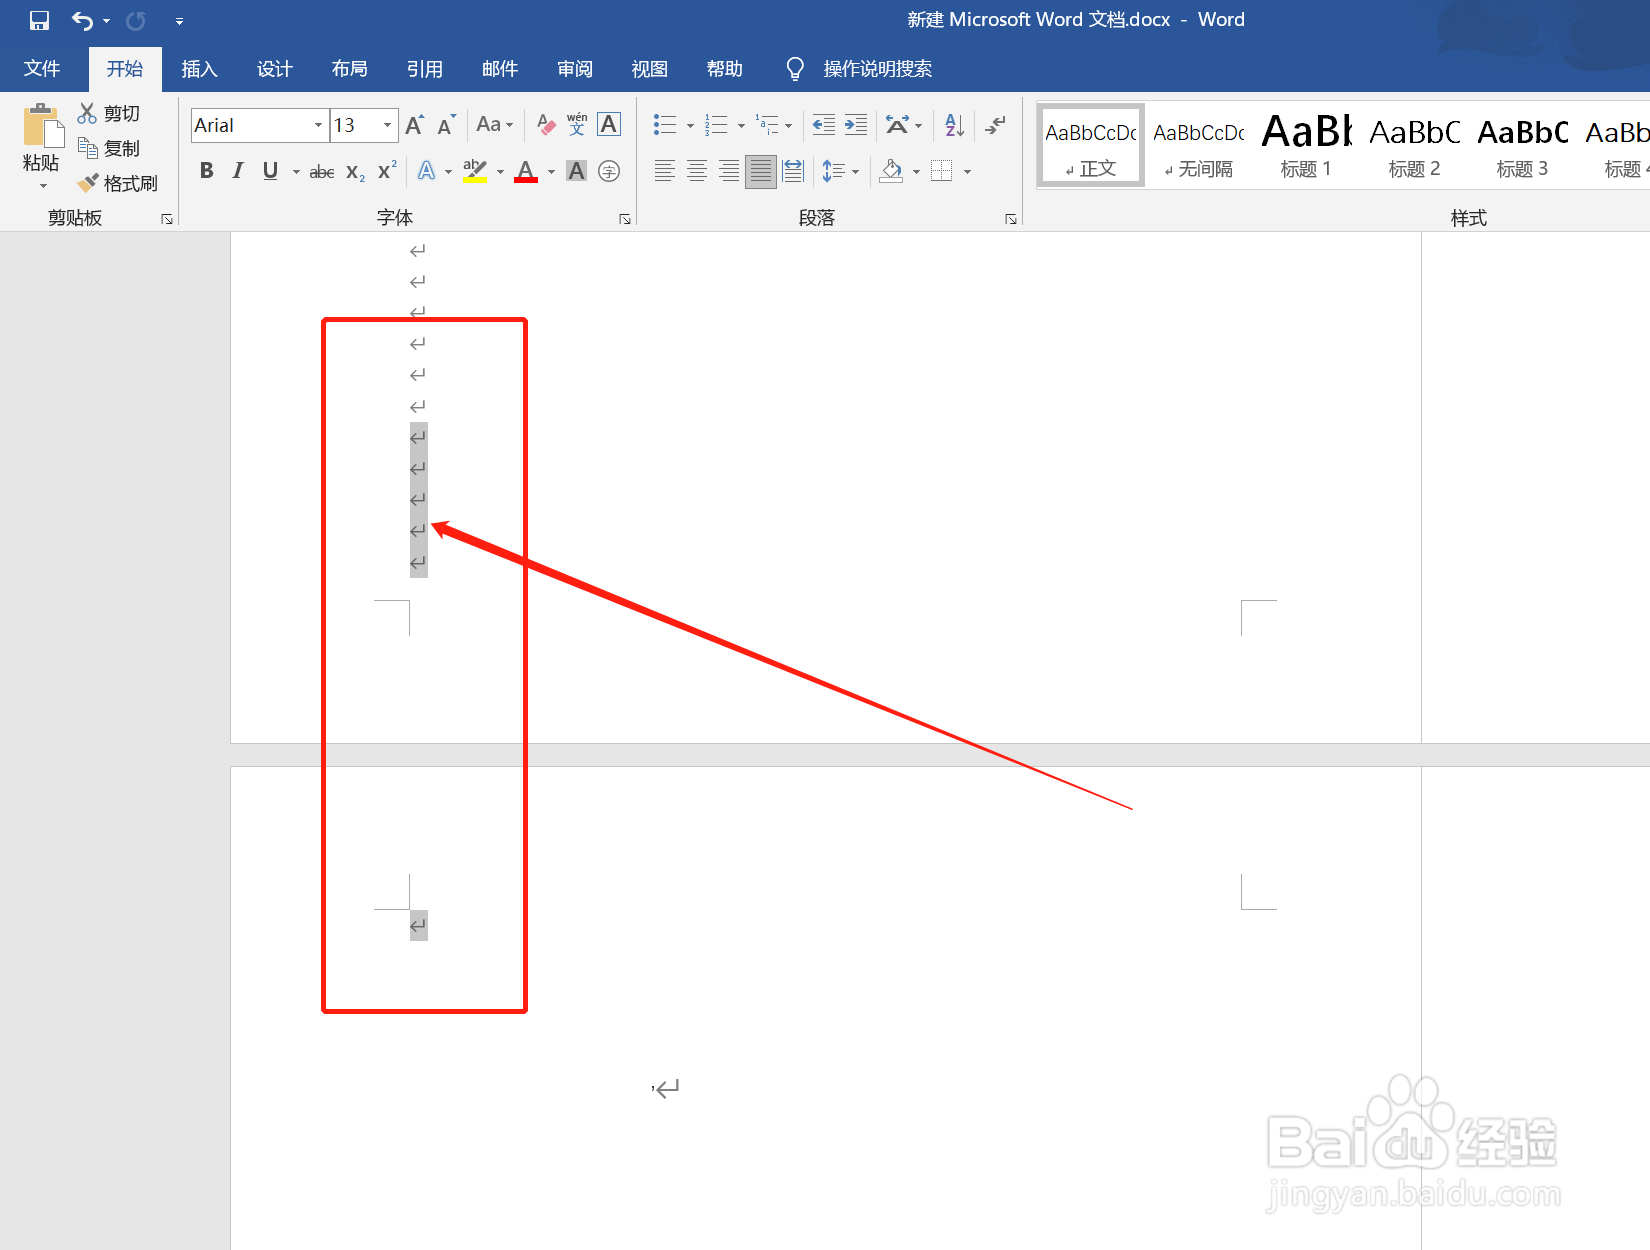This screenshot has height=1250, width=1650.
Task: Open text effects and typography menu
Action: click(427, 171)
